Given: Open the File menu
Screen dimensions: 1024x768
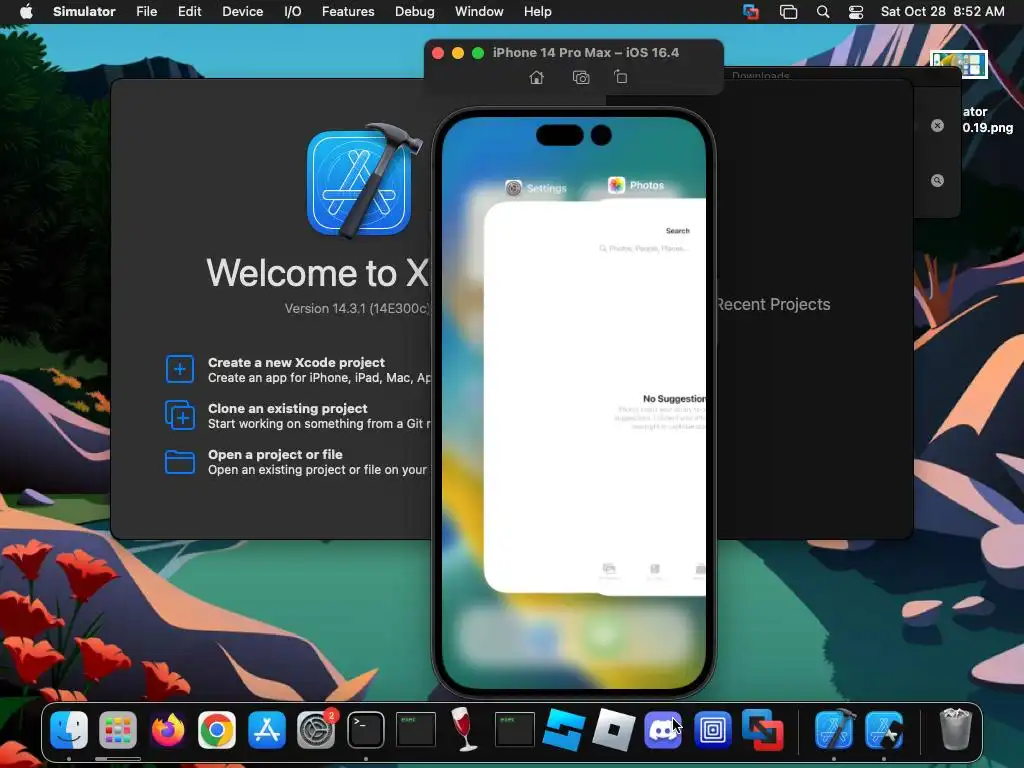Looking at the screenshot, I should (x=146, y=12).
